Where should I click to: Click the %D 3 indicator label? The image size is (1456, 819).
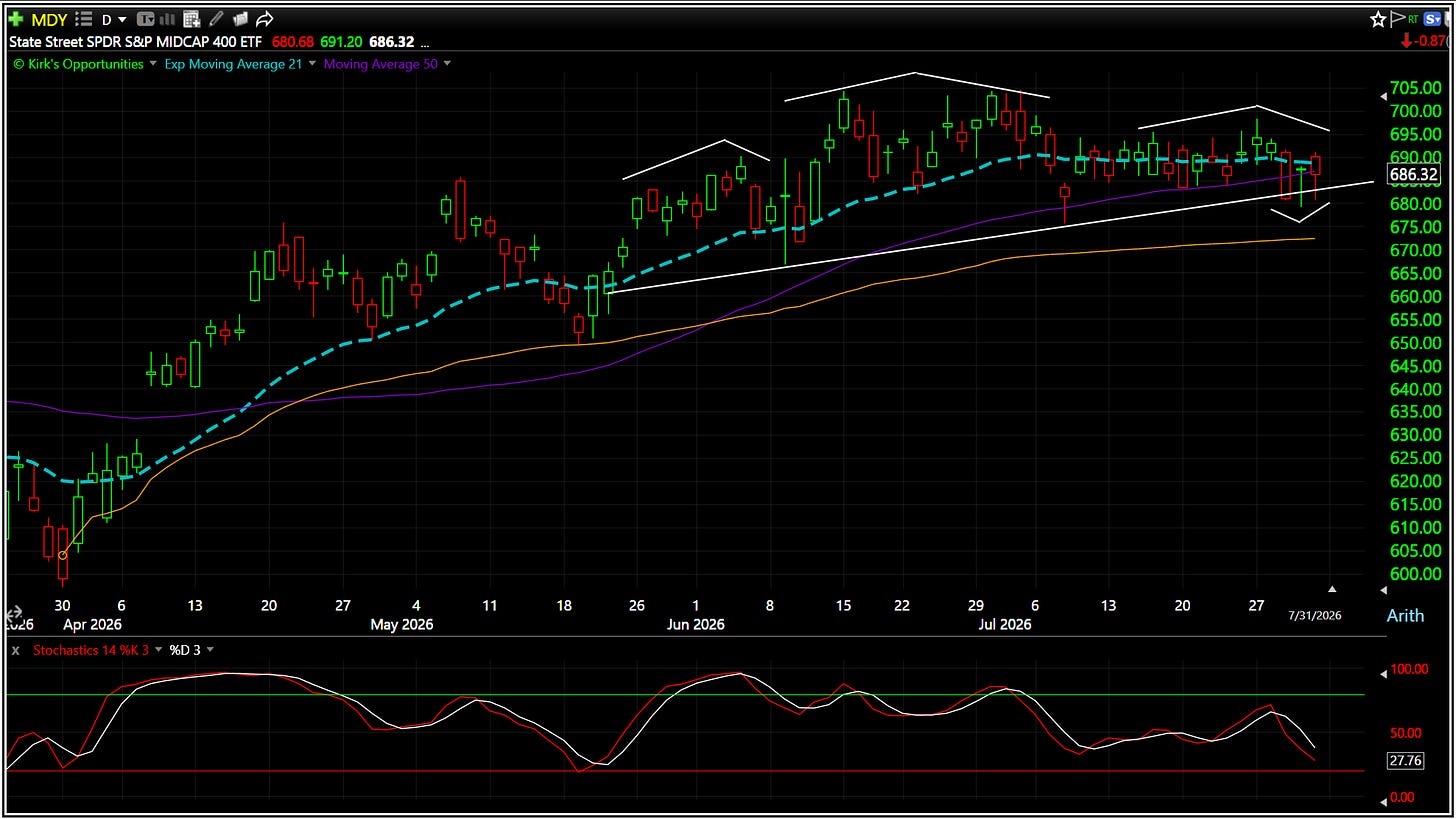(184, 650)
